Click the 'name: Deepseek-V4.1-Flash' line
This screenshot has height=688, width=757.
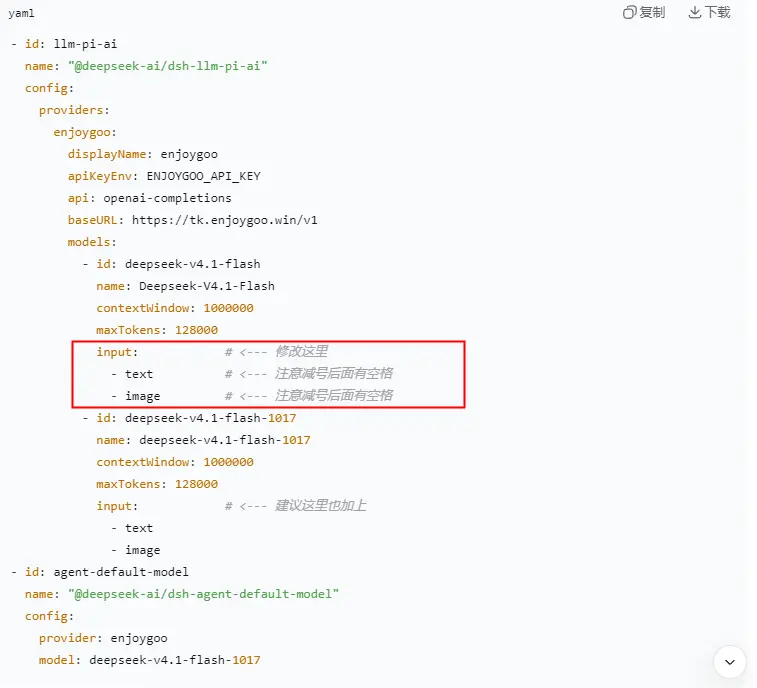185,286
